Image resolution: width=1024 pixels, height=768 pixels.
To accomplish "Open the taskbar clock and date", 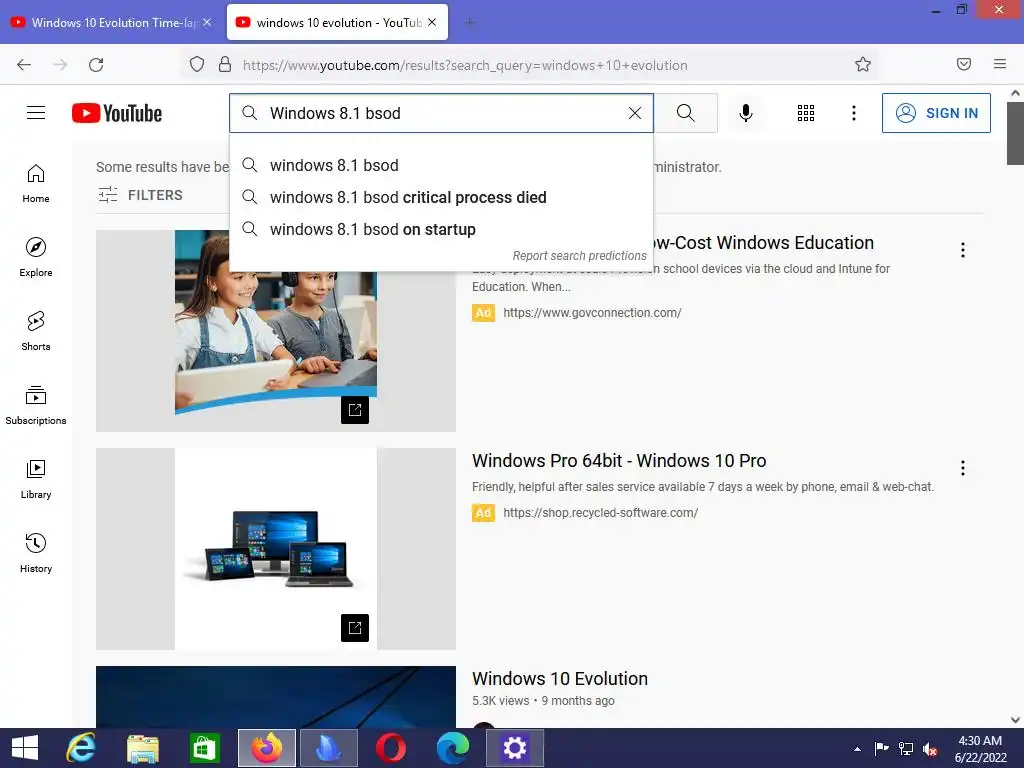I will click(x=980, y=748).
